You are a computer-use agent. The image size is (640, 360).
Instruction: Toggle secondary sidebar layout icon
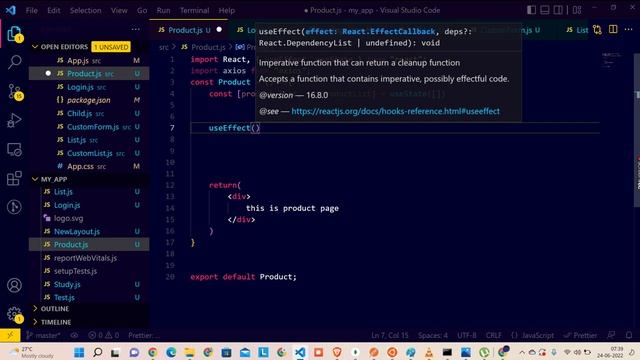click(558, 10)
